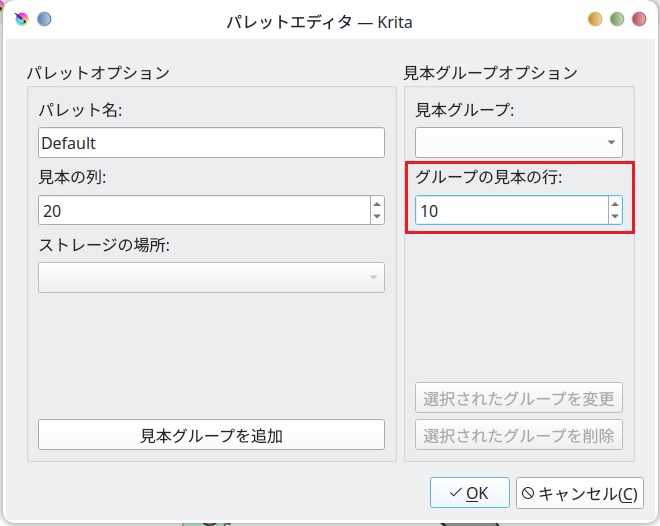Image resolution: width=660 pixels, height=526 pixels.
Task: Increment グループの見本の行 using up arrow
Action: pyautogui.click(x=615, y=204)
